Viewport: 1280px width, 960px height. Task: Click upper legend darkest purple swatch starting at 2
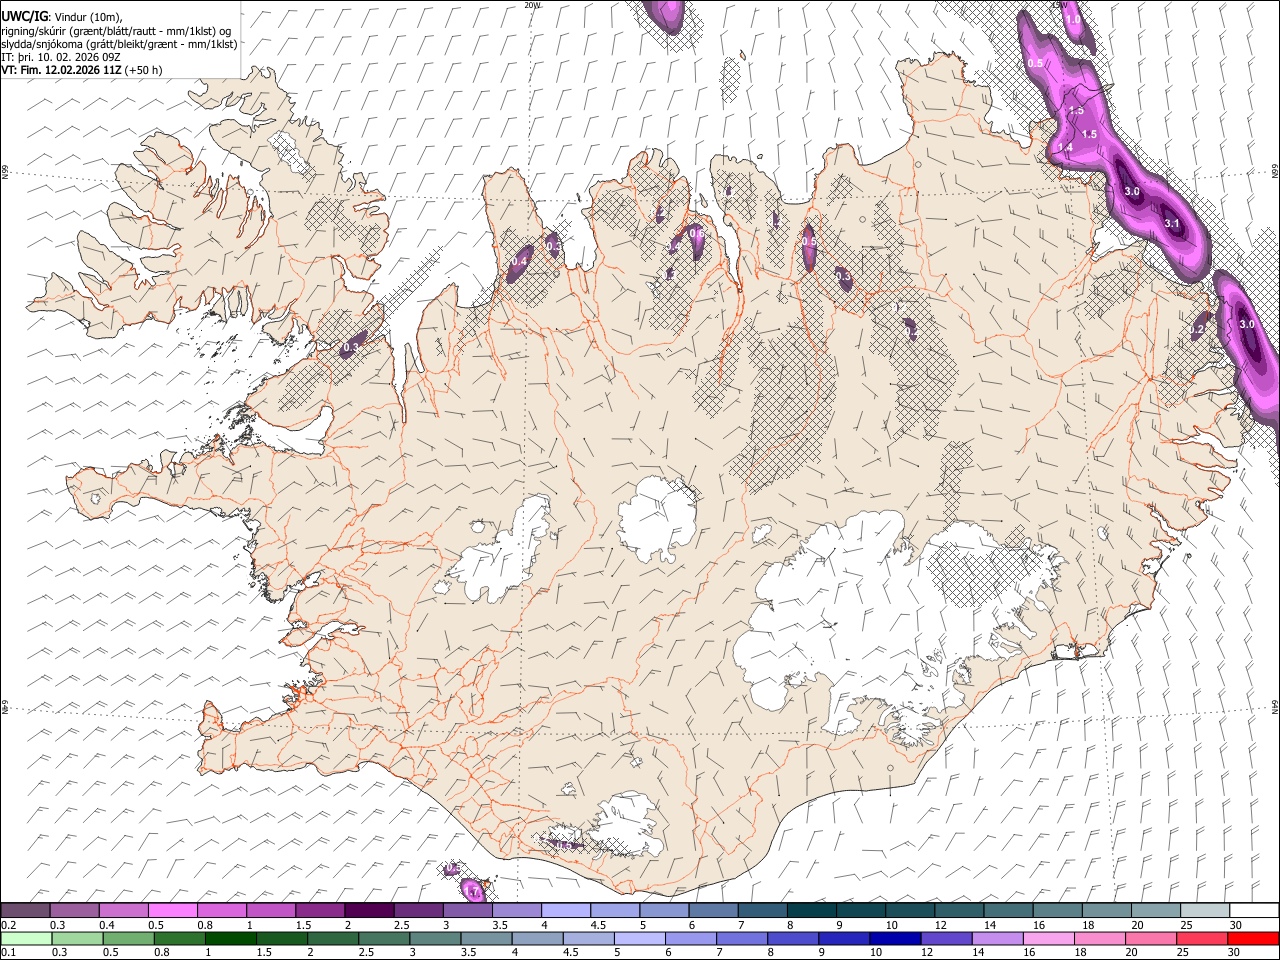369,910
